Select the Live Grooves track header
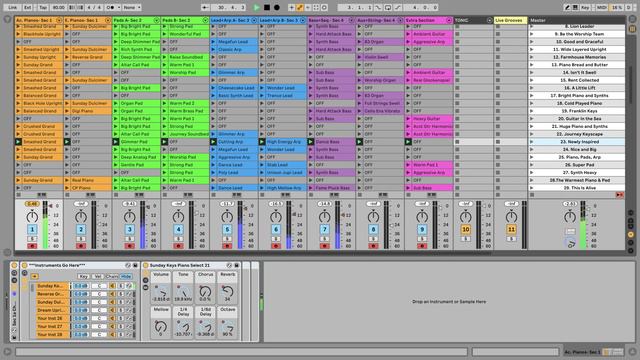 pos(511,20)
